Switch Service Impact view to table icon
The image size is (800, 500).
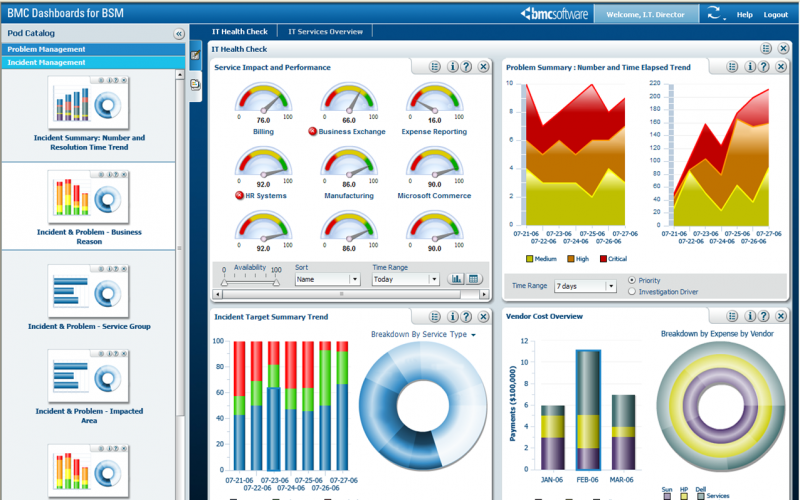pos(473,279)
